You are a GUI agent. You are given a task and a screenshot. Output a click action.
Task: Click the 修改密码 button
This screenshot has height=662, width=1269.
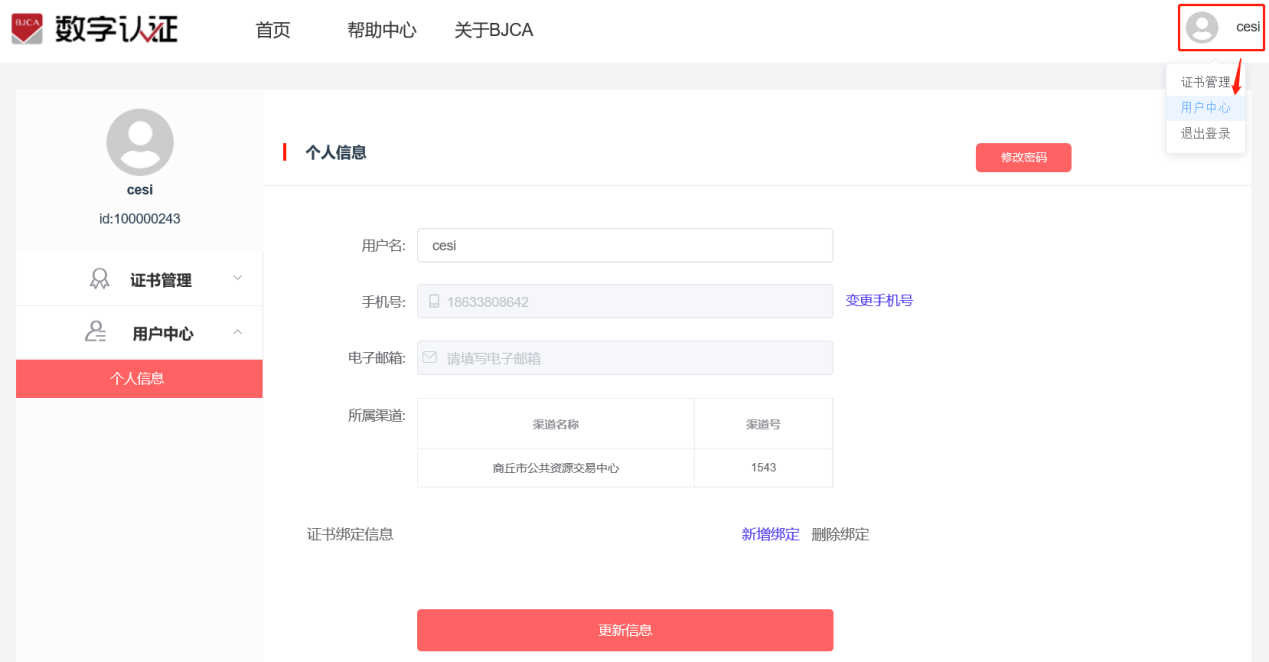coord(1023,158)
